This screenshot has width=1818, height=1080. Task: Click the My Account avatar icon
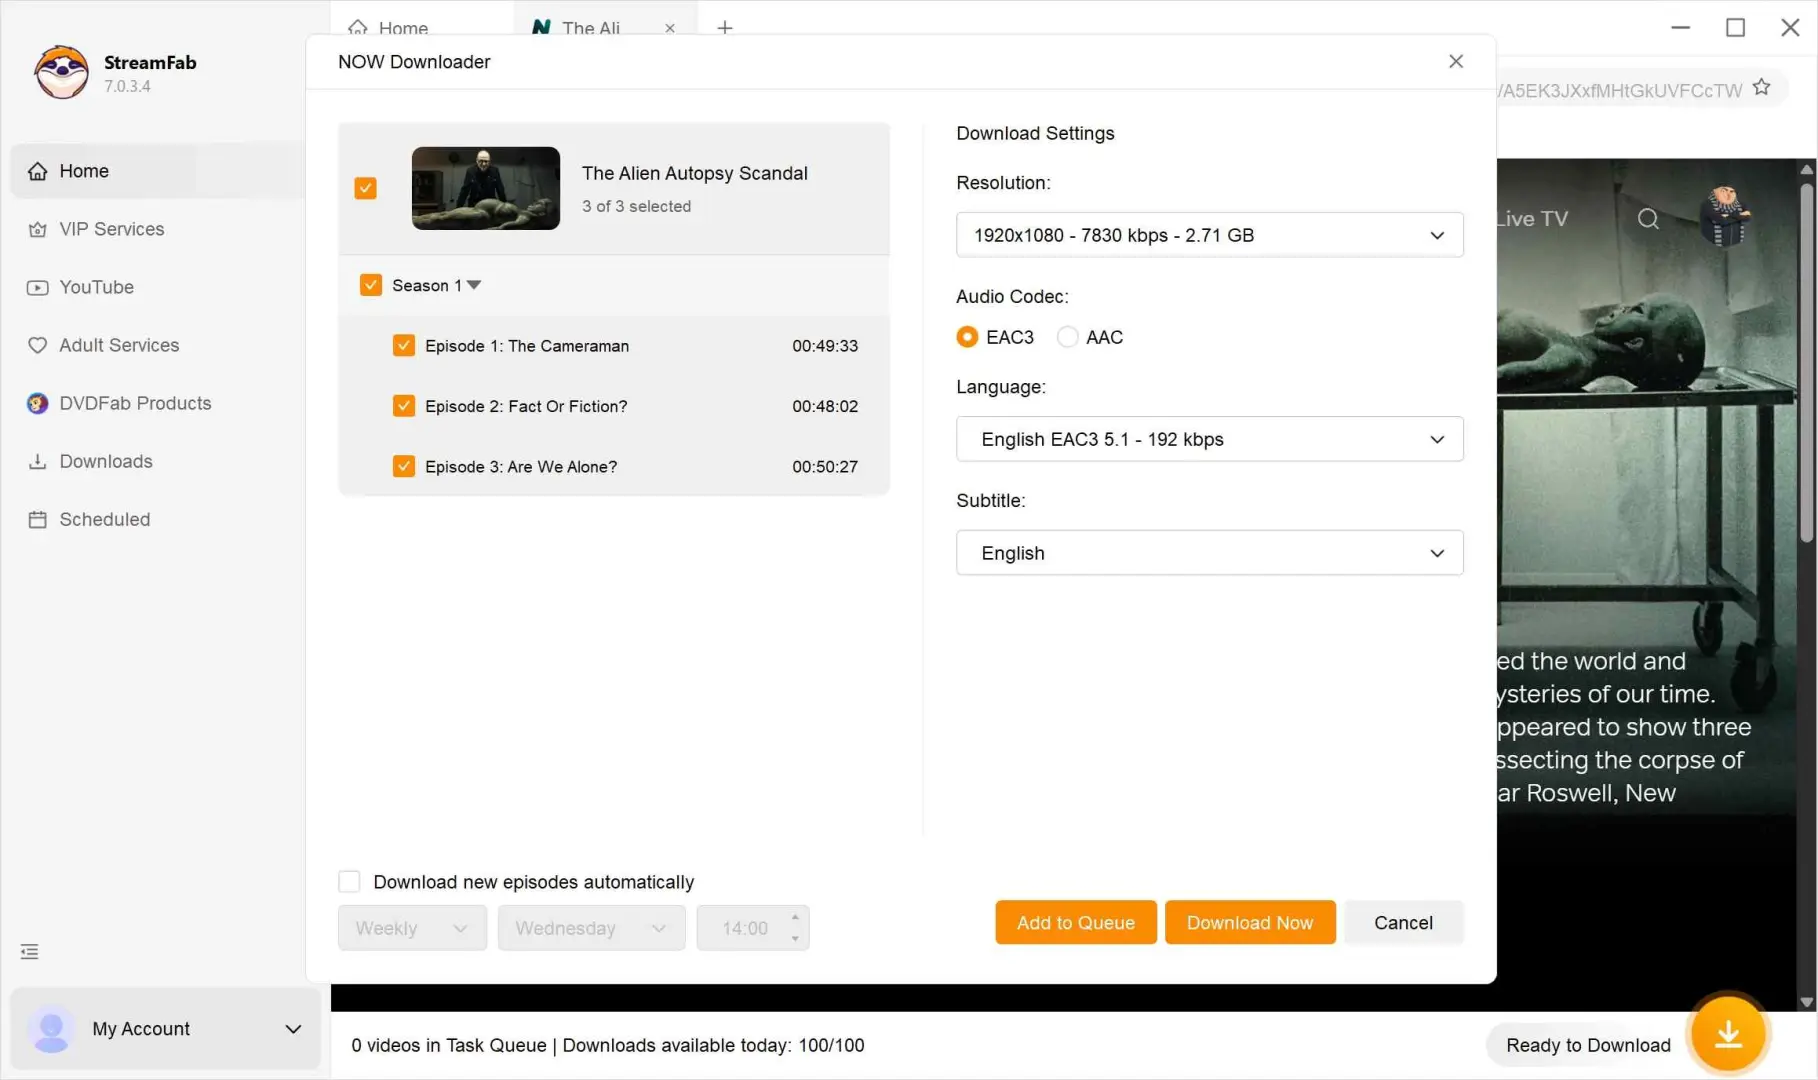pos(51,1029)
